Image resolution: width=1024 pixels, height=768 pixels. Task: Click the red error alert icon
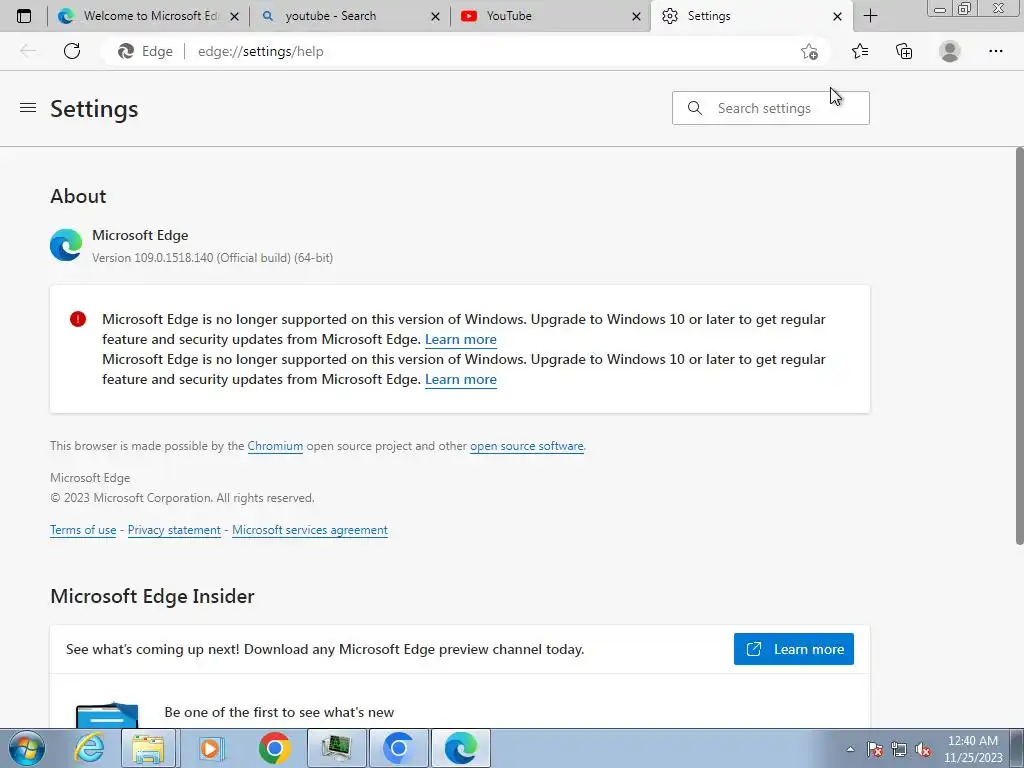tap(78, 319)
